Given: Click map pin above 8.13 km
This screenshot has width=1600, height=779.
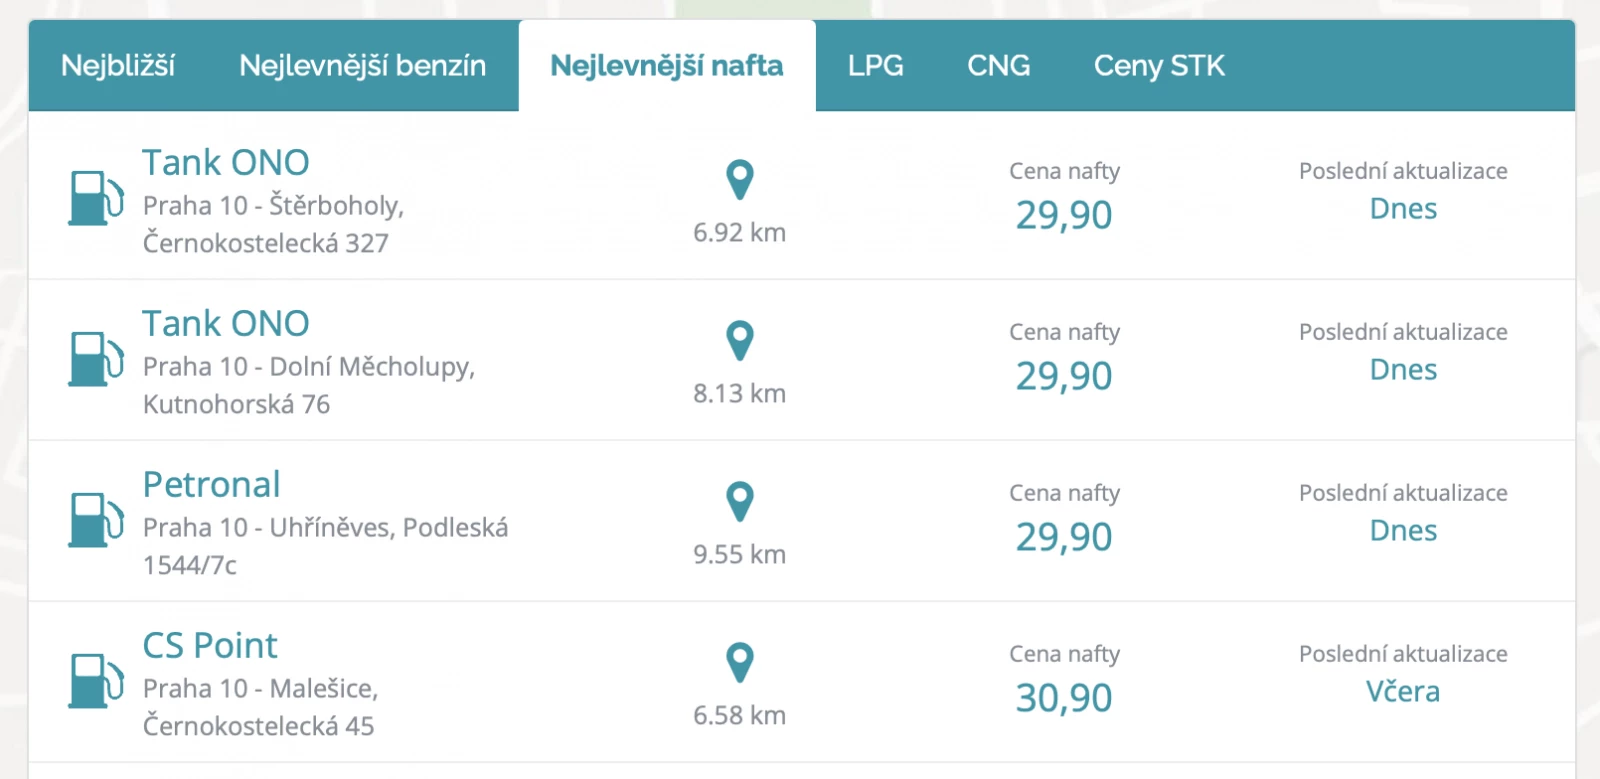Looking at the screenshot, I should (739, 341).
